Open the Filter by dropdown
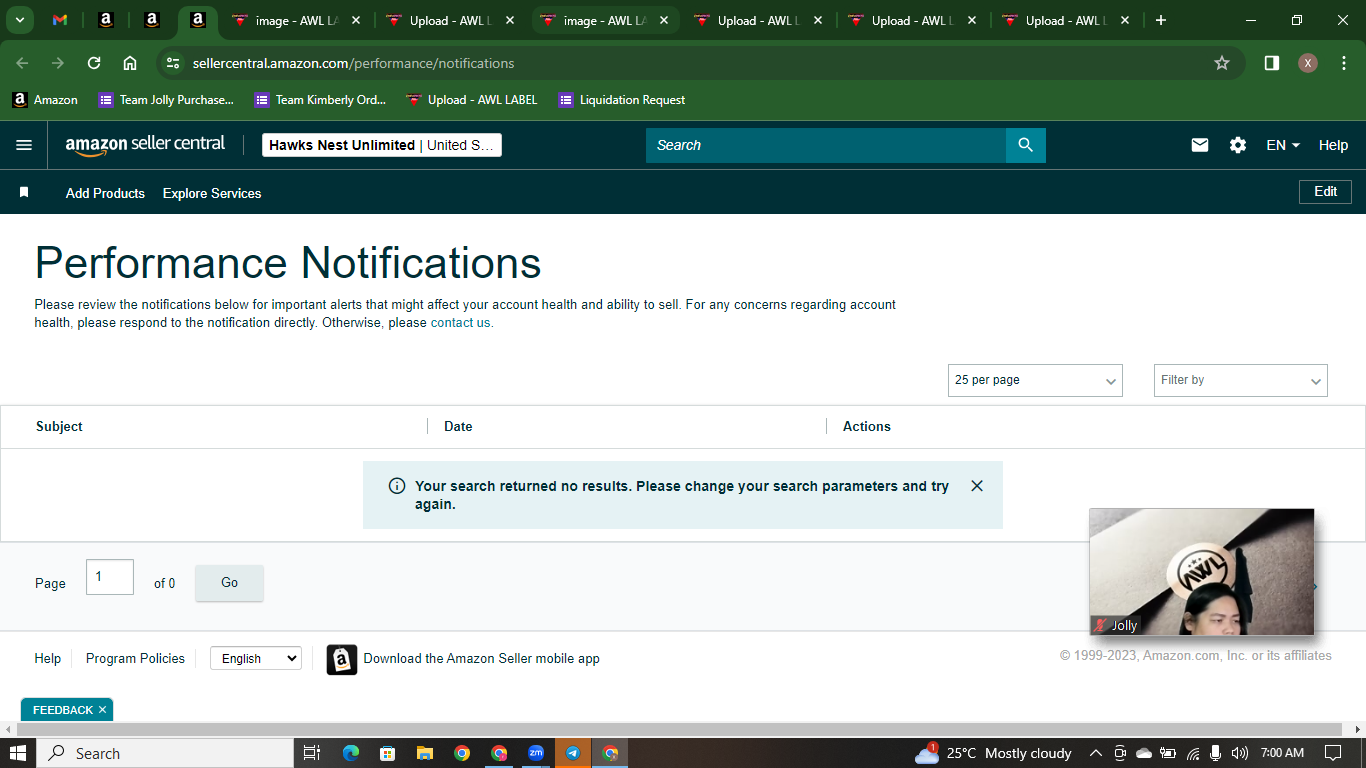Viewport: 1366px width, 768px height. pos(1241,380)
